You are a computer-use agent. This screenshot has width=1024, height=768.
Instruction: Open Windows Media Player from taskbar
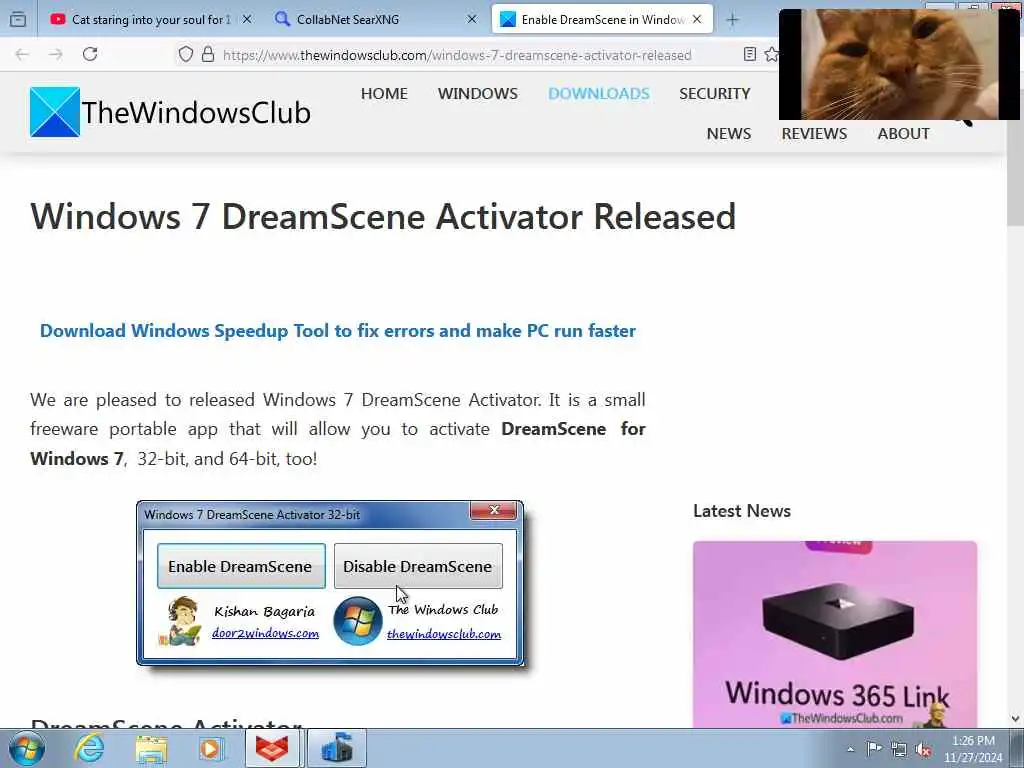point(211,748)
